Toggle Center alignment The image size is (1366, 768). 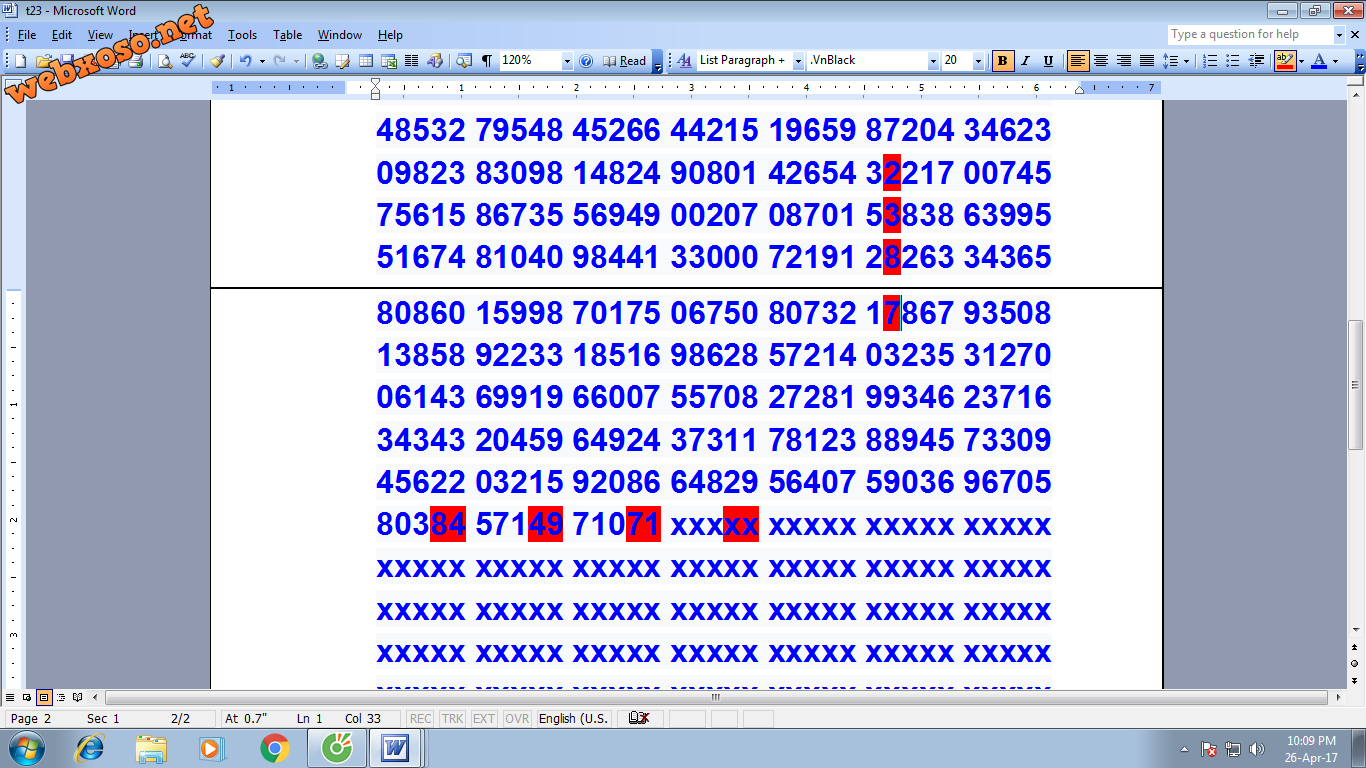(1101, 61)
